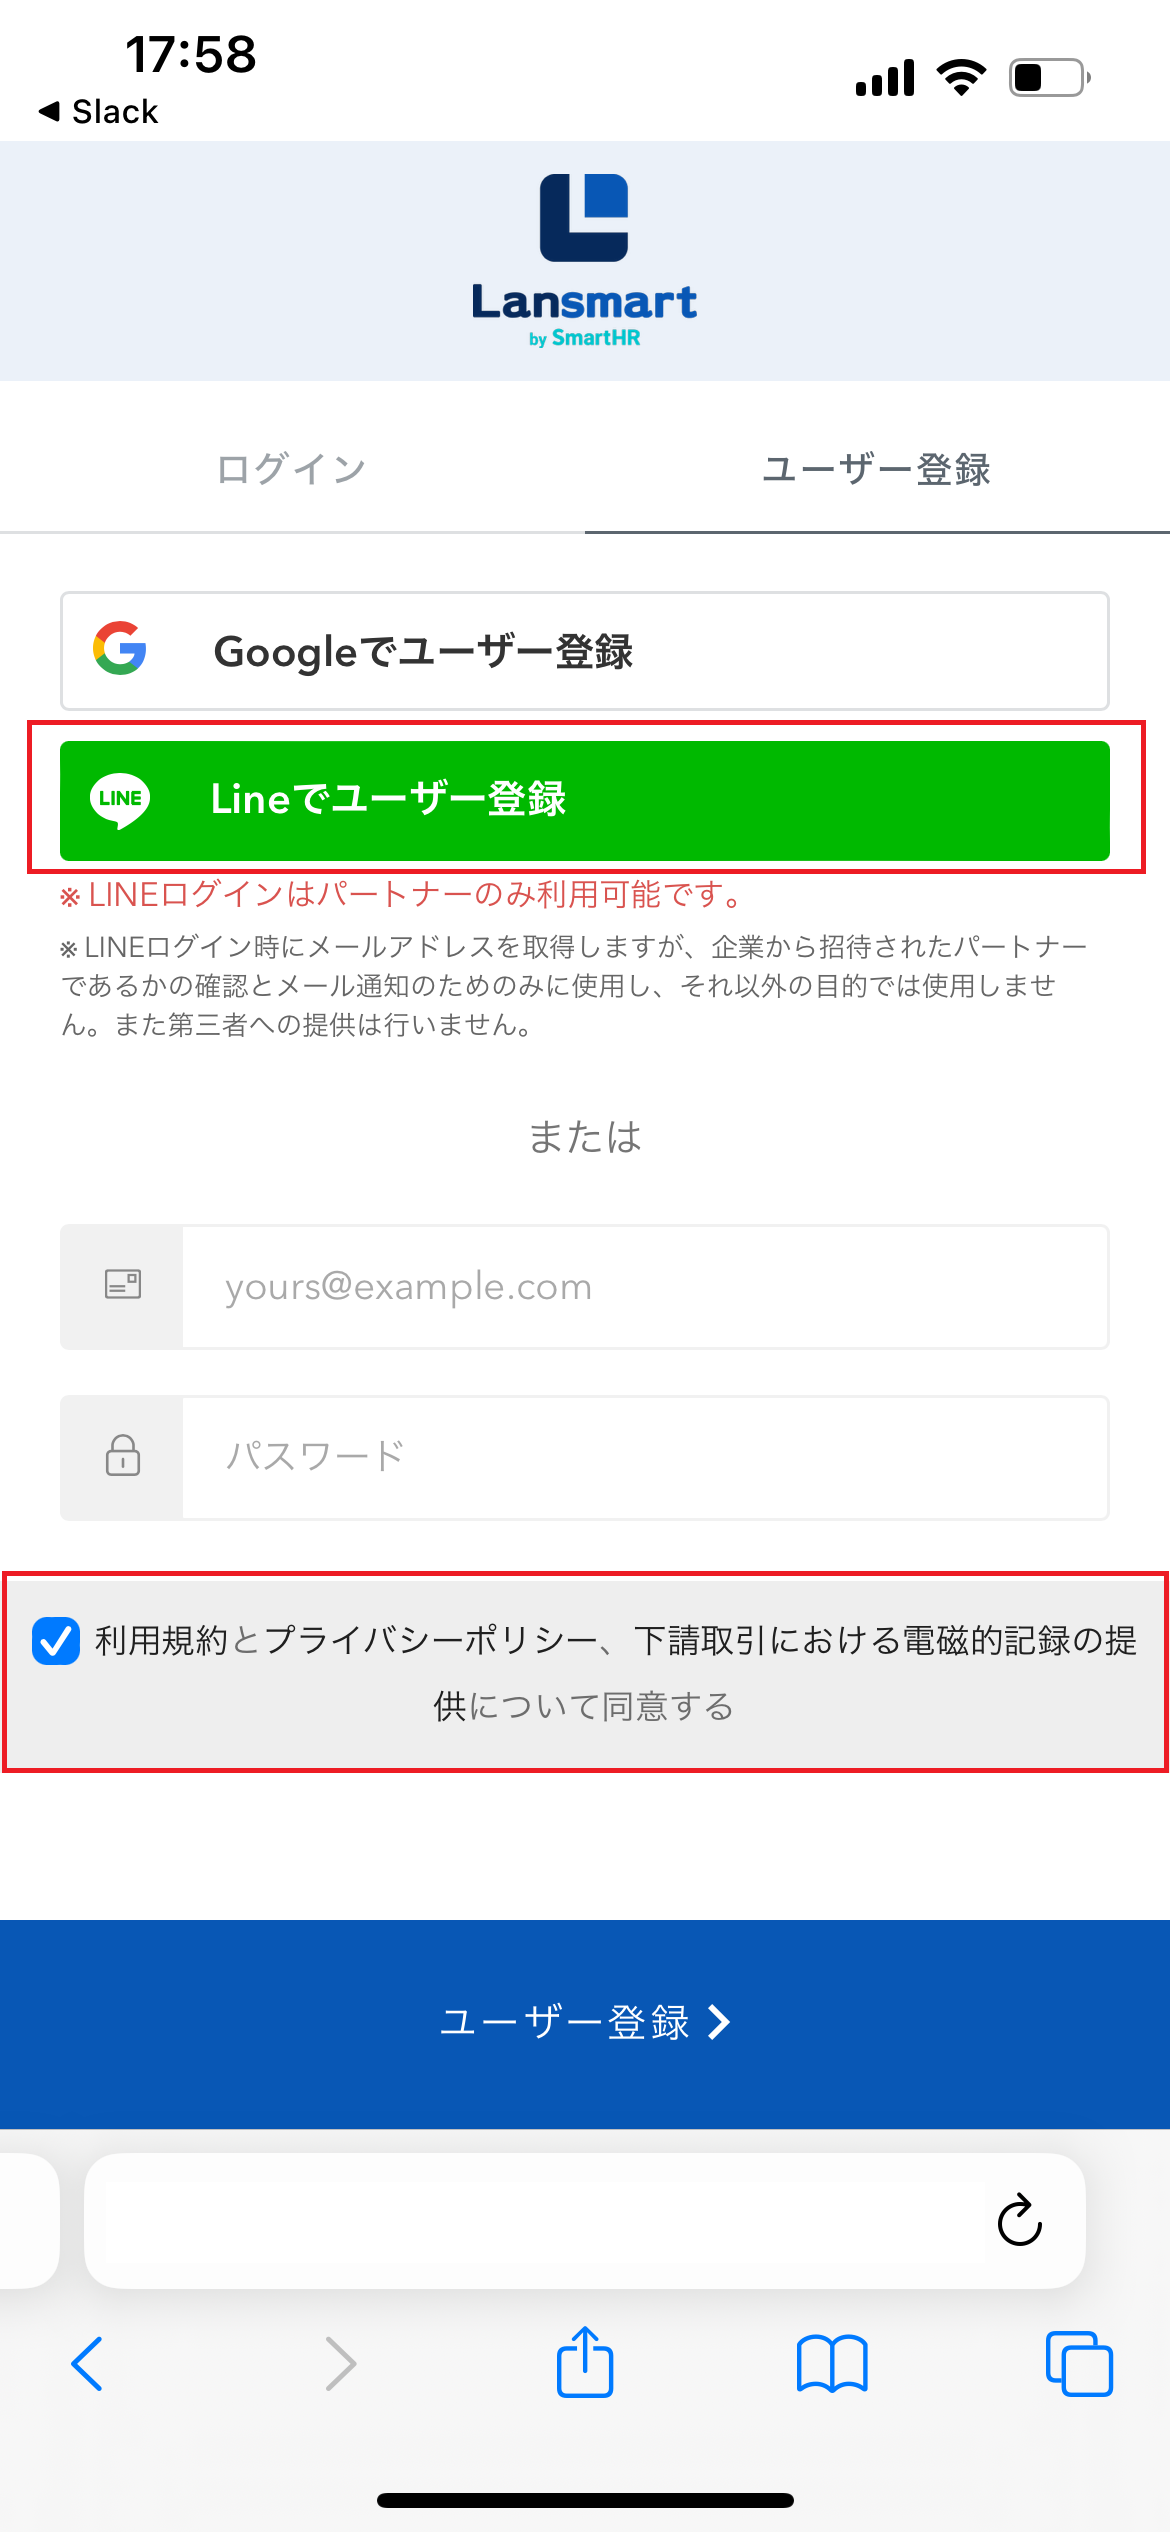Select the ユーザー登録 tab

tap(877, 468)
